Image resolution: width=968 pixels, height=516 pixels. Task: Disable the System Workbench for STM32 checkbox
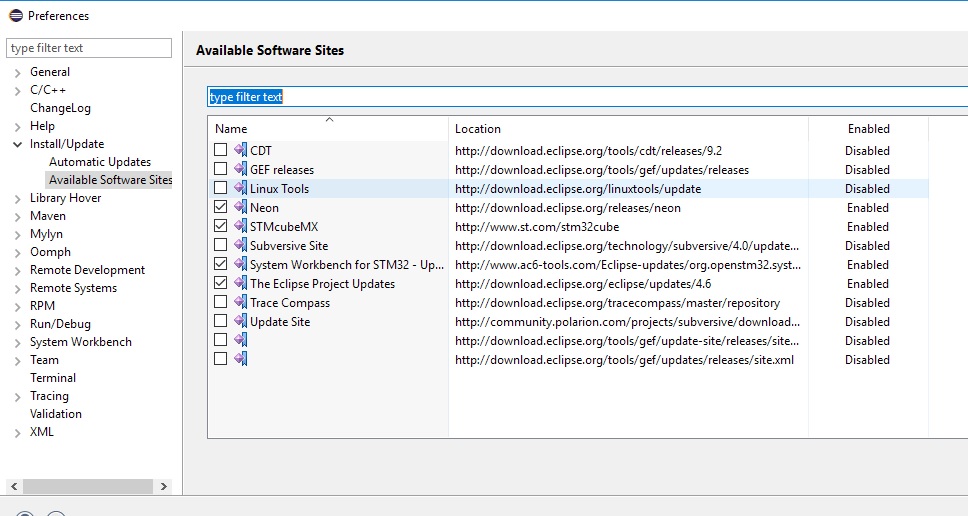pyautogui.click(x=221, y=265)
